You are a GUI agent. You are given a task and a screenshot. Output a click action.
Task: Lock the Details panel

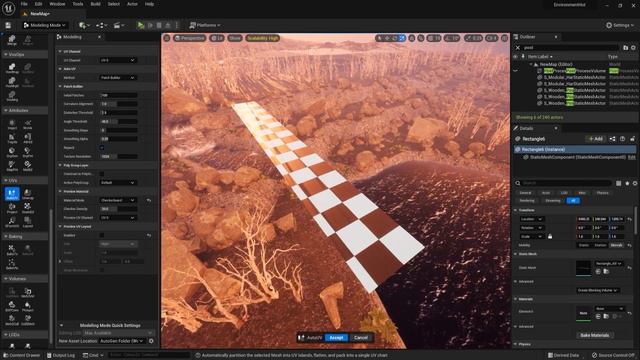(632, 139)
